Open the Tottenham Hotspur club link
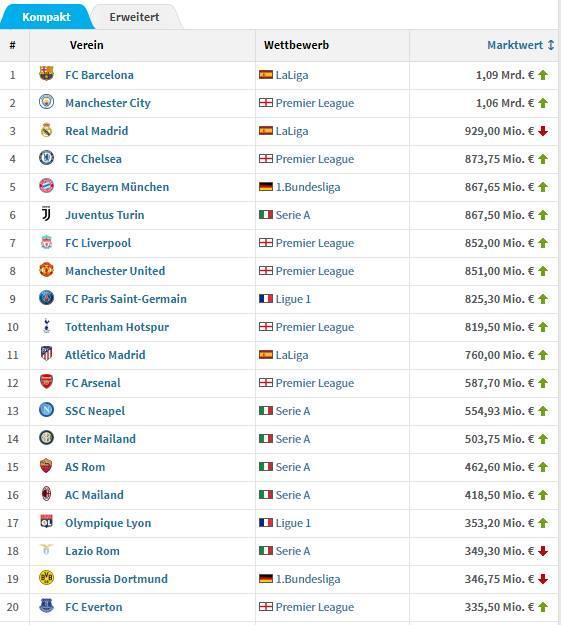This screenshot has height=625, width=561. [x=117, y=327]
